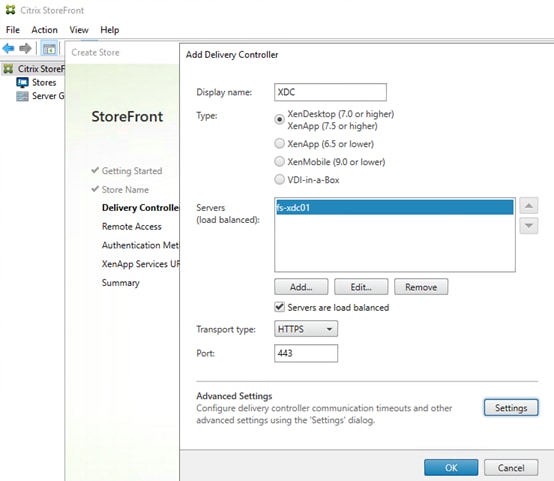Select the Citrix StoreFront root tree node
The height and width of the screenshot is (481, 554).
(34, 69)
